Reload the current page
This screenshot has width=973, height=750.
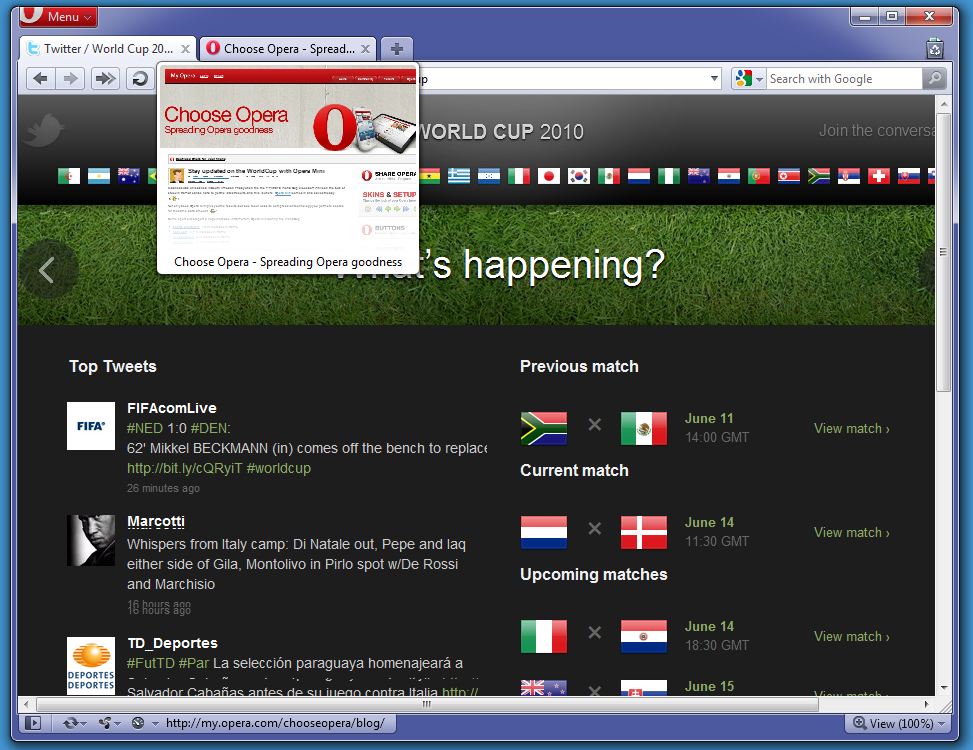tap(140, 78)
